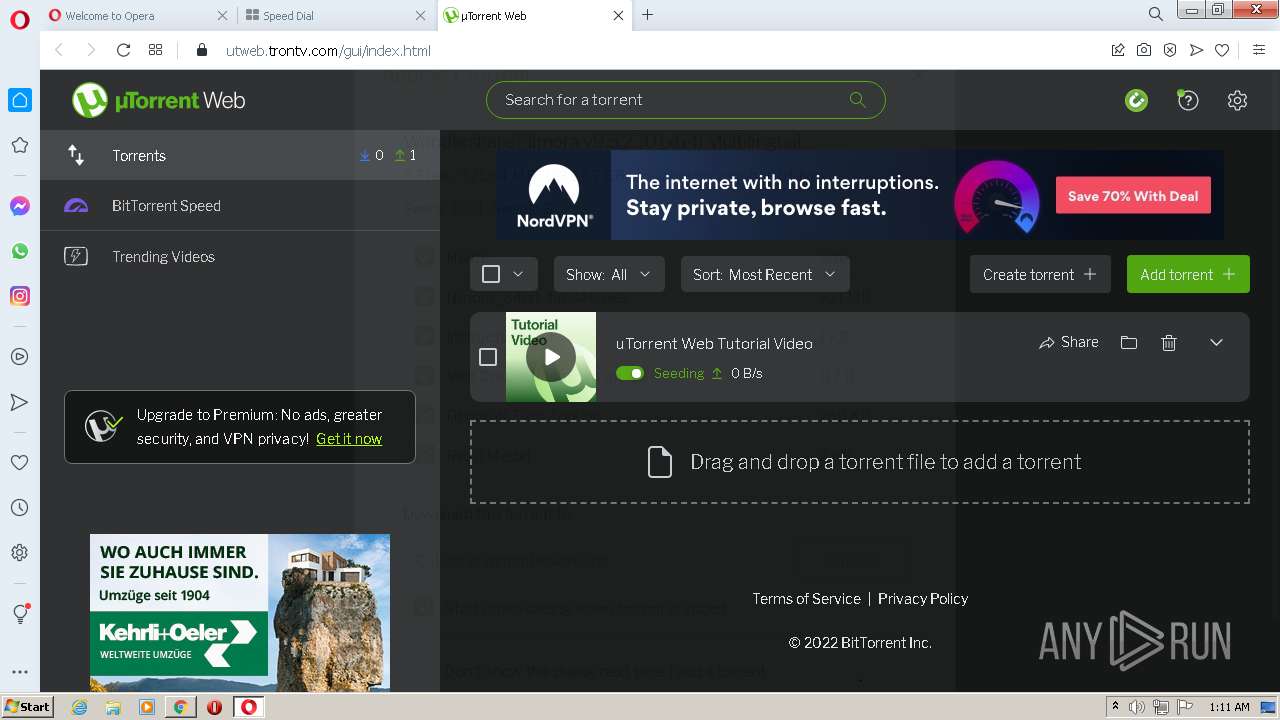Click the green magnet icon in uTorrent header

[x=1136, y=100]
